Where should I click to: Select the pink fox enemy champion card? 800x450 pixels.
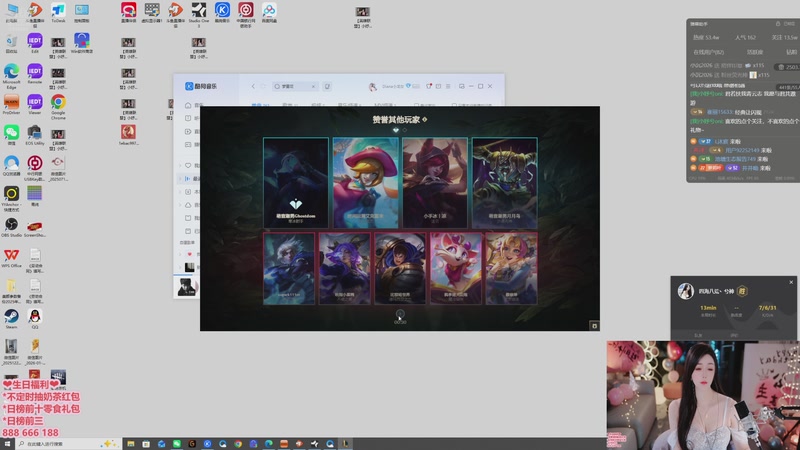[x=456, y=268]
